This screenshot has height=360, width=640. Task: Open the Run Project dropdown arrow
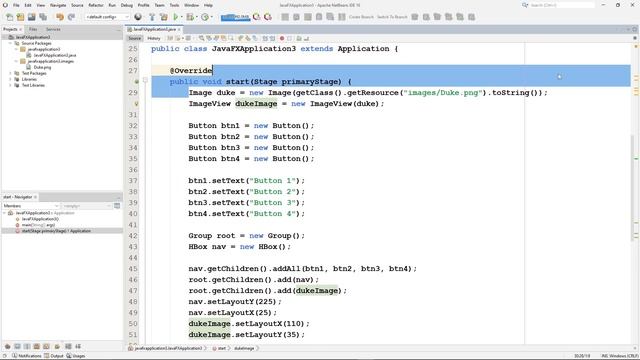pyautogui.click(x=182, y=17)
